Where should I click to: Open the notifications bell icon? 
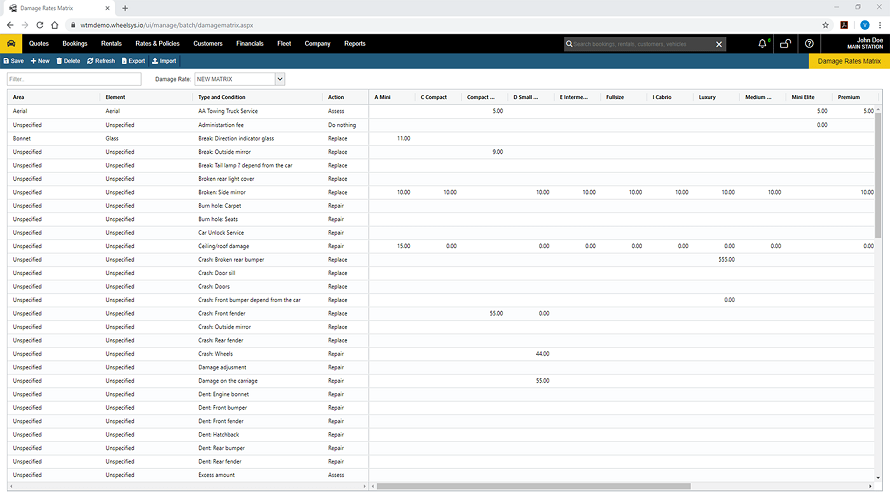tap(762, 44)
